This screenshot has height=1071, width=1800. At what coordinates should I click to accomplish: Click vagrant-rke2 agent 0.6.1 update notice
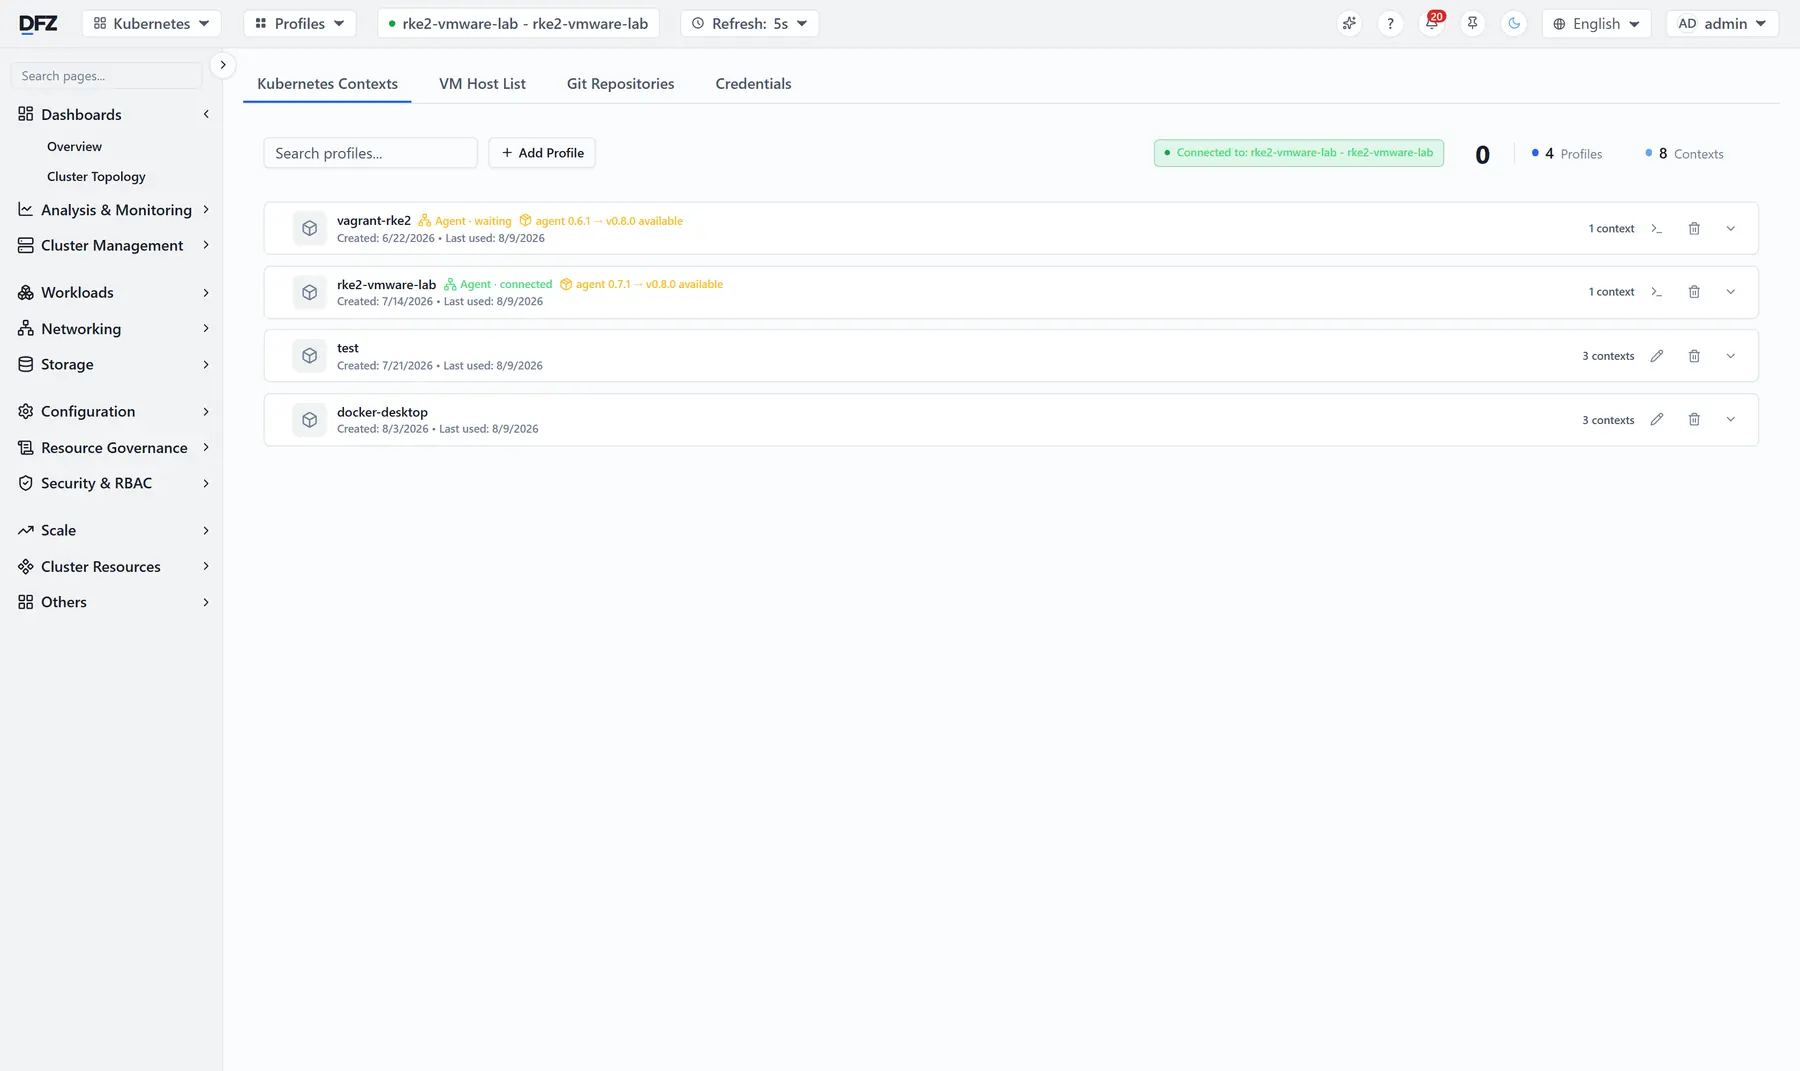(x=601, y=221)
